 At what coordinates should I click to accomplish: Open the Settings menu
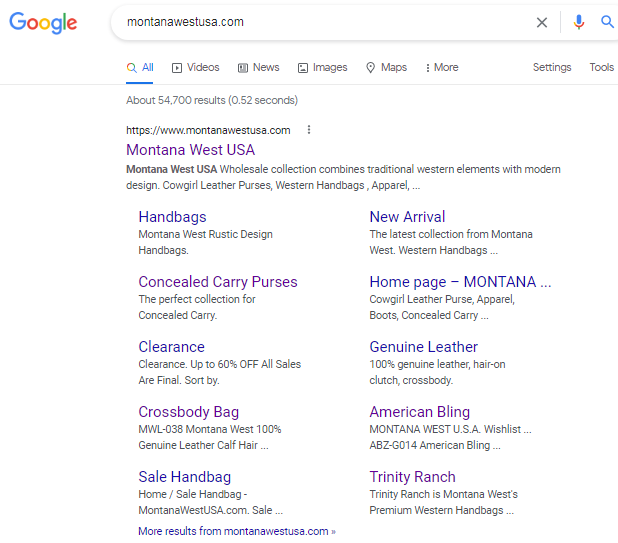[x=552, y=67]
